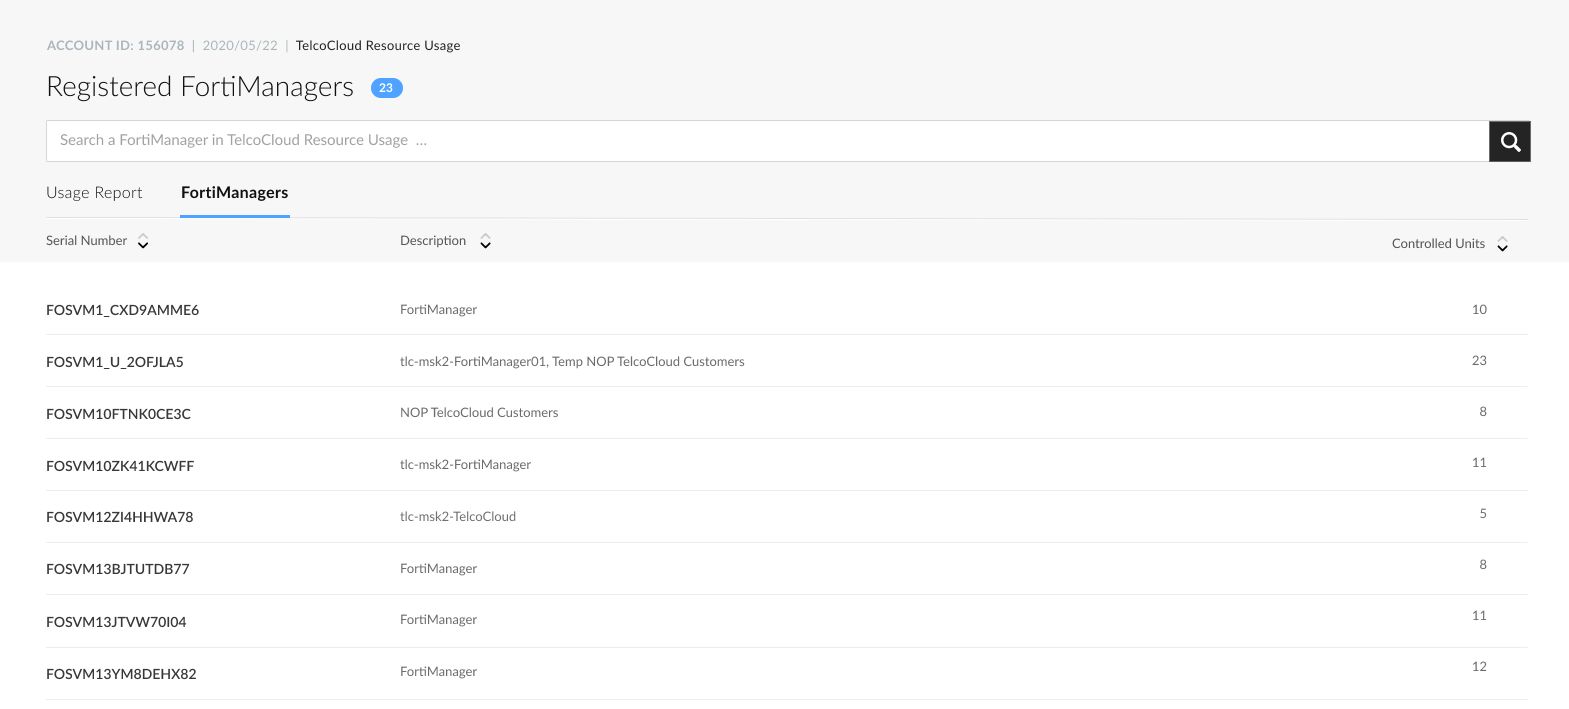Click description tlc-msk2-FortiManager
The width and height of the screenshot is (1569, 709).
tap(465, 465)
